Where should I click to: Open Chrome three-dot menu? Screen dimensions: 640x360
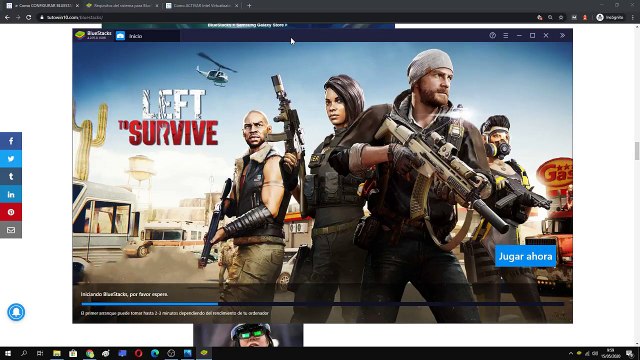pyautogui.click(x=633, y=17)
